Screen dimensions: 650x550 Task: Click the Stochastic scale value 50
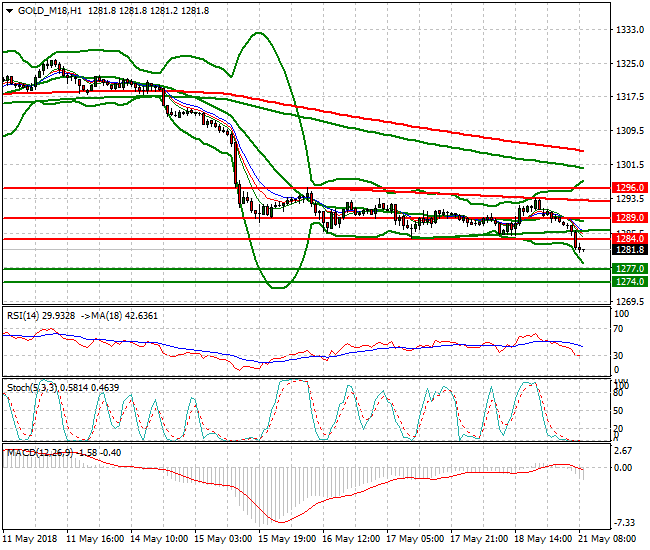click(618, 411)
